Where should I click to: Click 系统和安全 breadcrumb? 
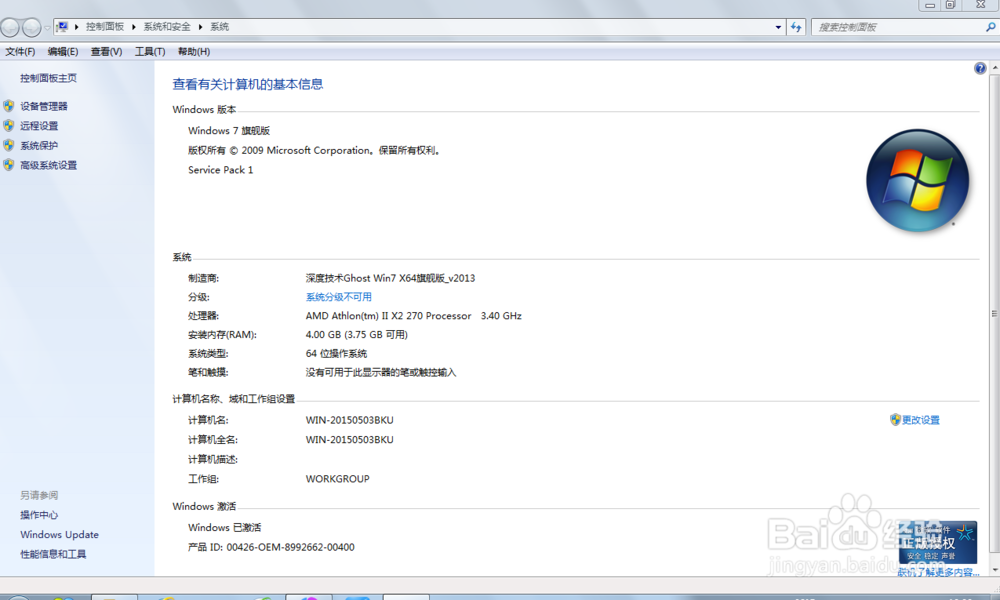(167, 27)
